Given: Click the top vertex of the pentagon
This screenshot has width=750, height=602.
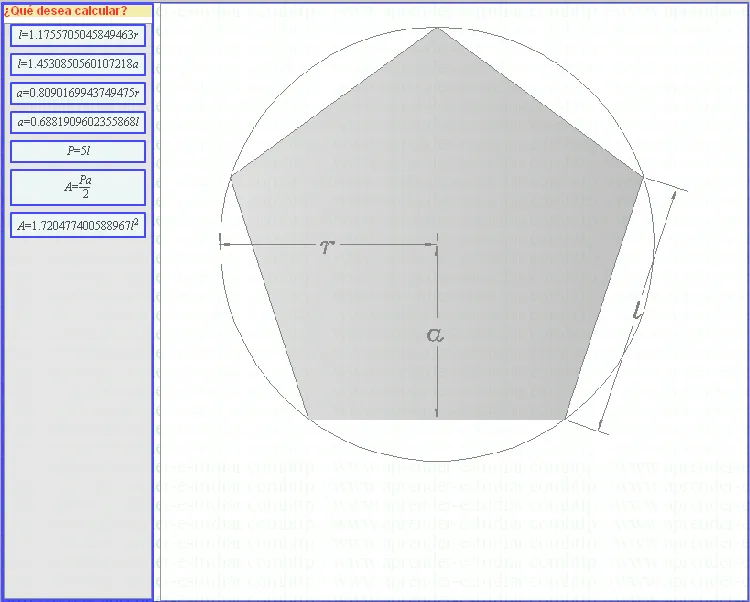Looking at the screenshot, I should point(437,28).
